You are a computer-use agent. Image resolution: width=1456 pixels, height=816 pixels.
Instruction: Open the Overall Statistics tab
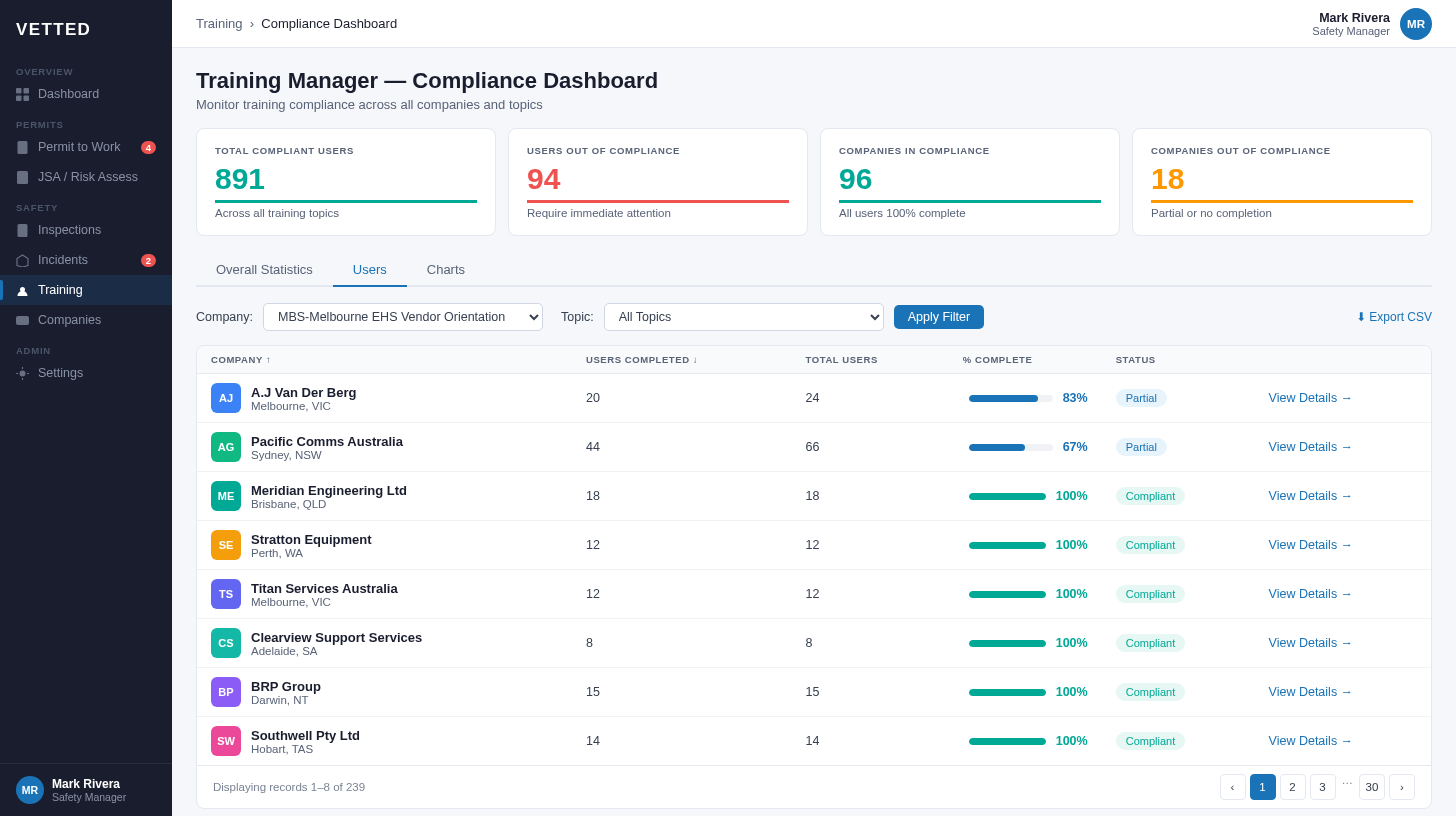(264, 269)
